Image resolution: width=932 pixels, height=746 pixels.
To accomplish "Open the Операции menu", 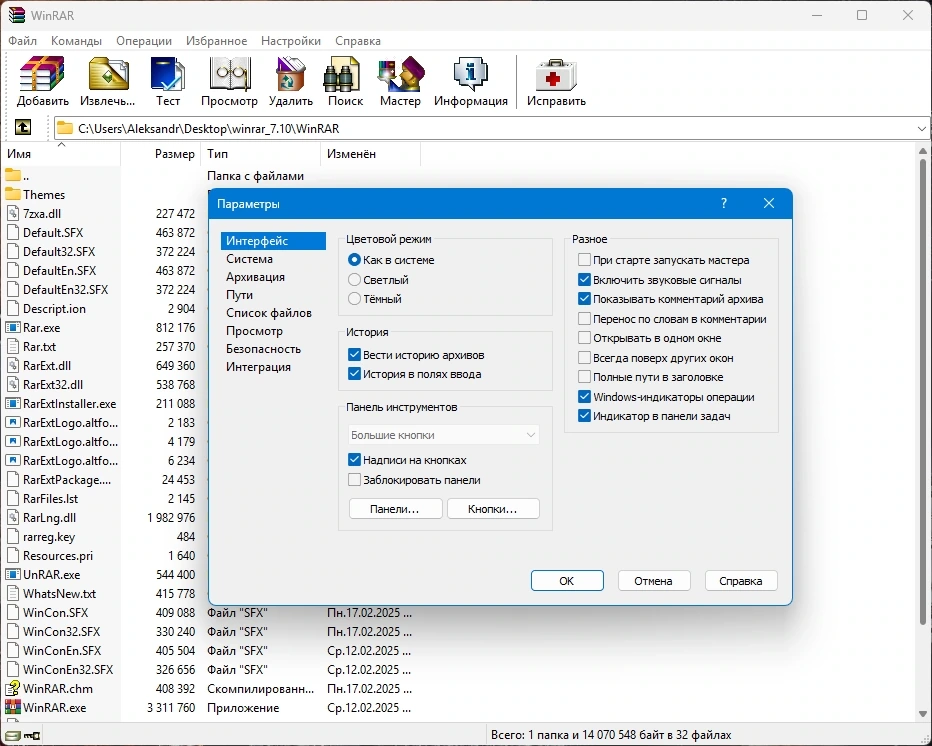I will 144,41.
